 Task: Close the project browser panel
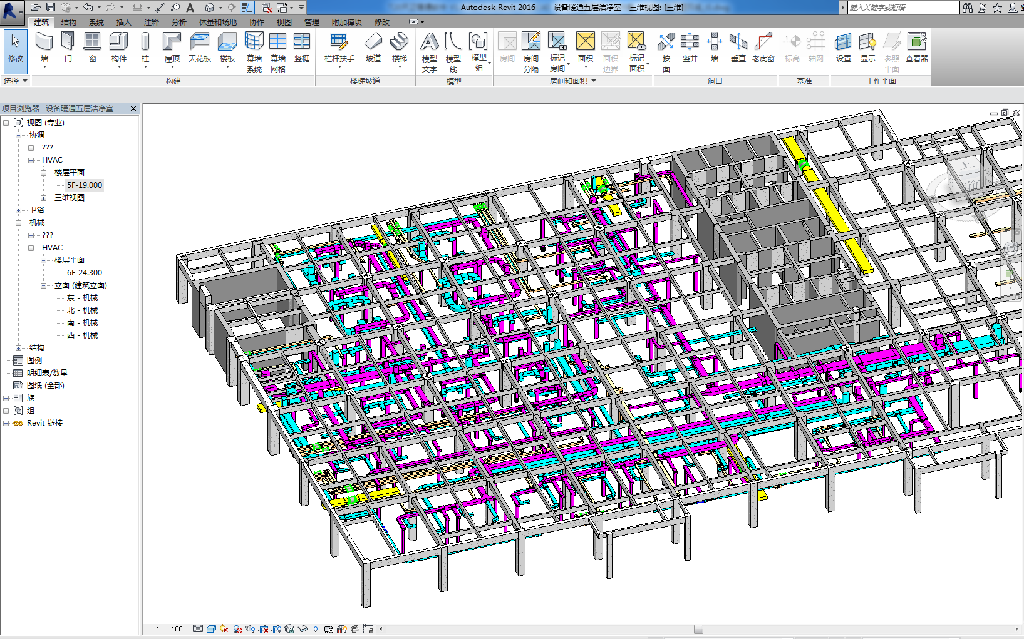point(134,108)
